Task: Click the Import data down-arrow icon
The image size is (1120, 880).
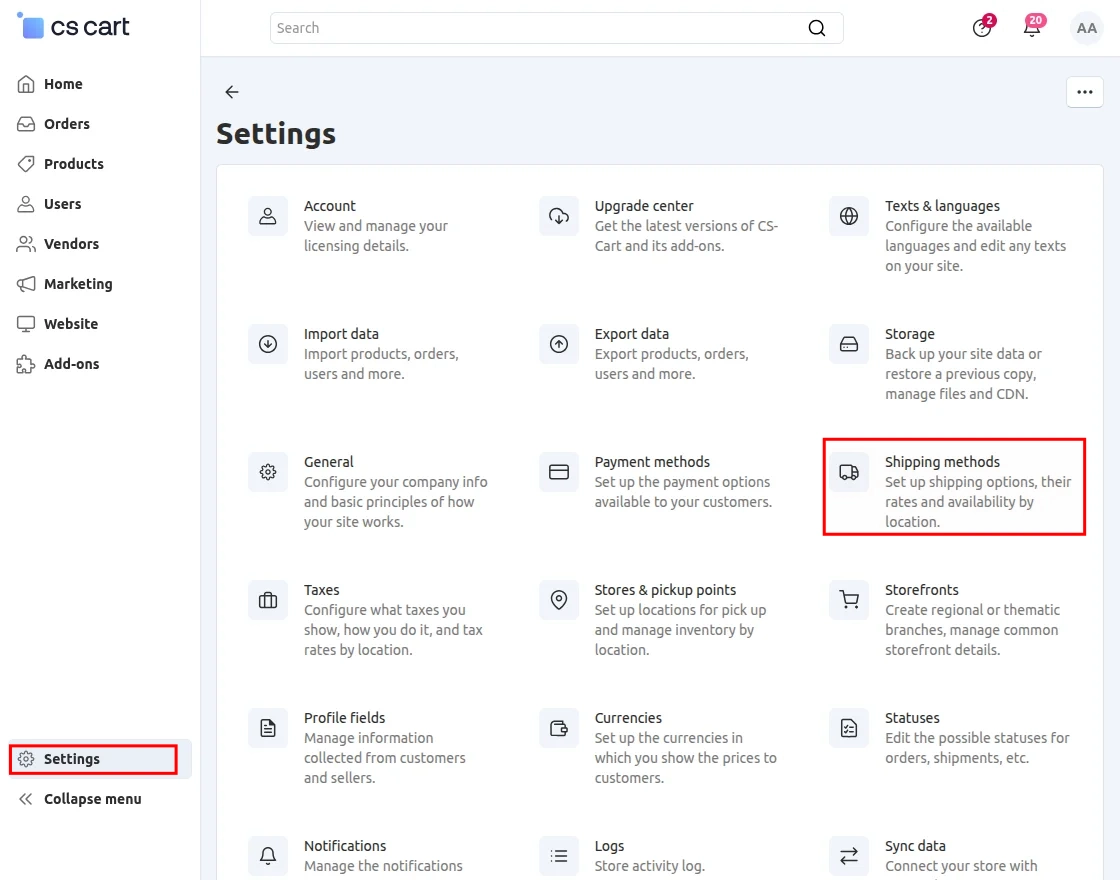Action: 268,344
